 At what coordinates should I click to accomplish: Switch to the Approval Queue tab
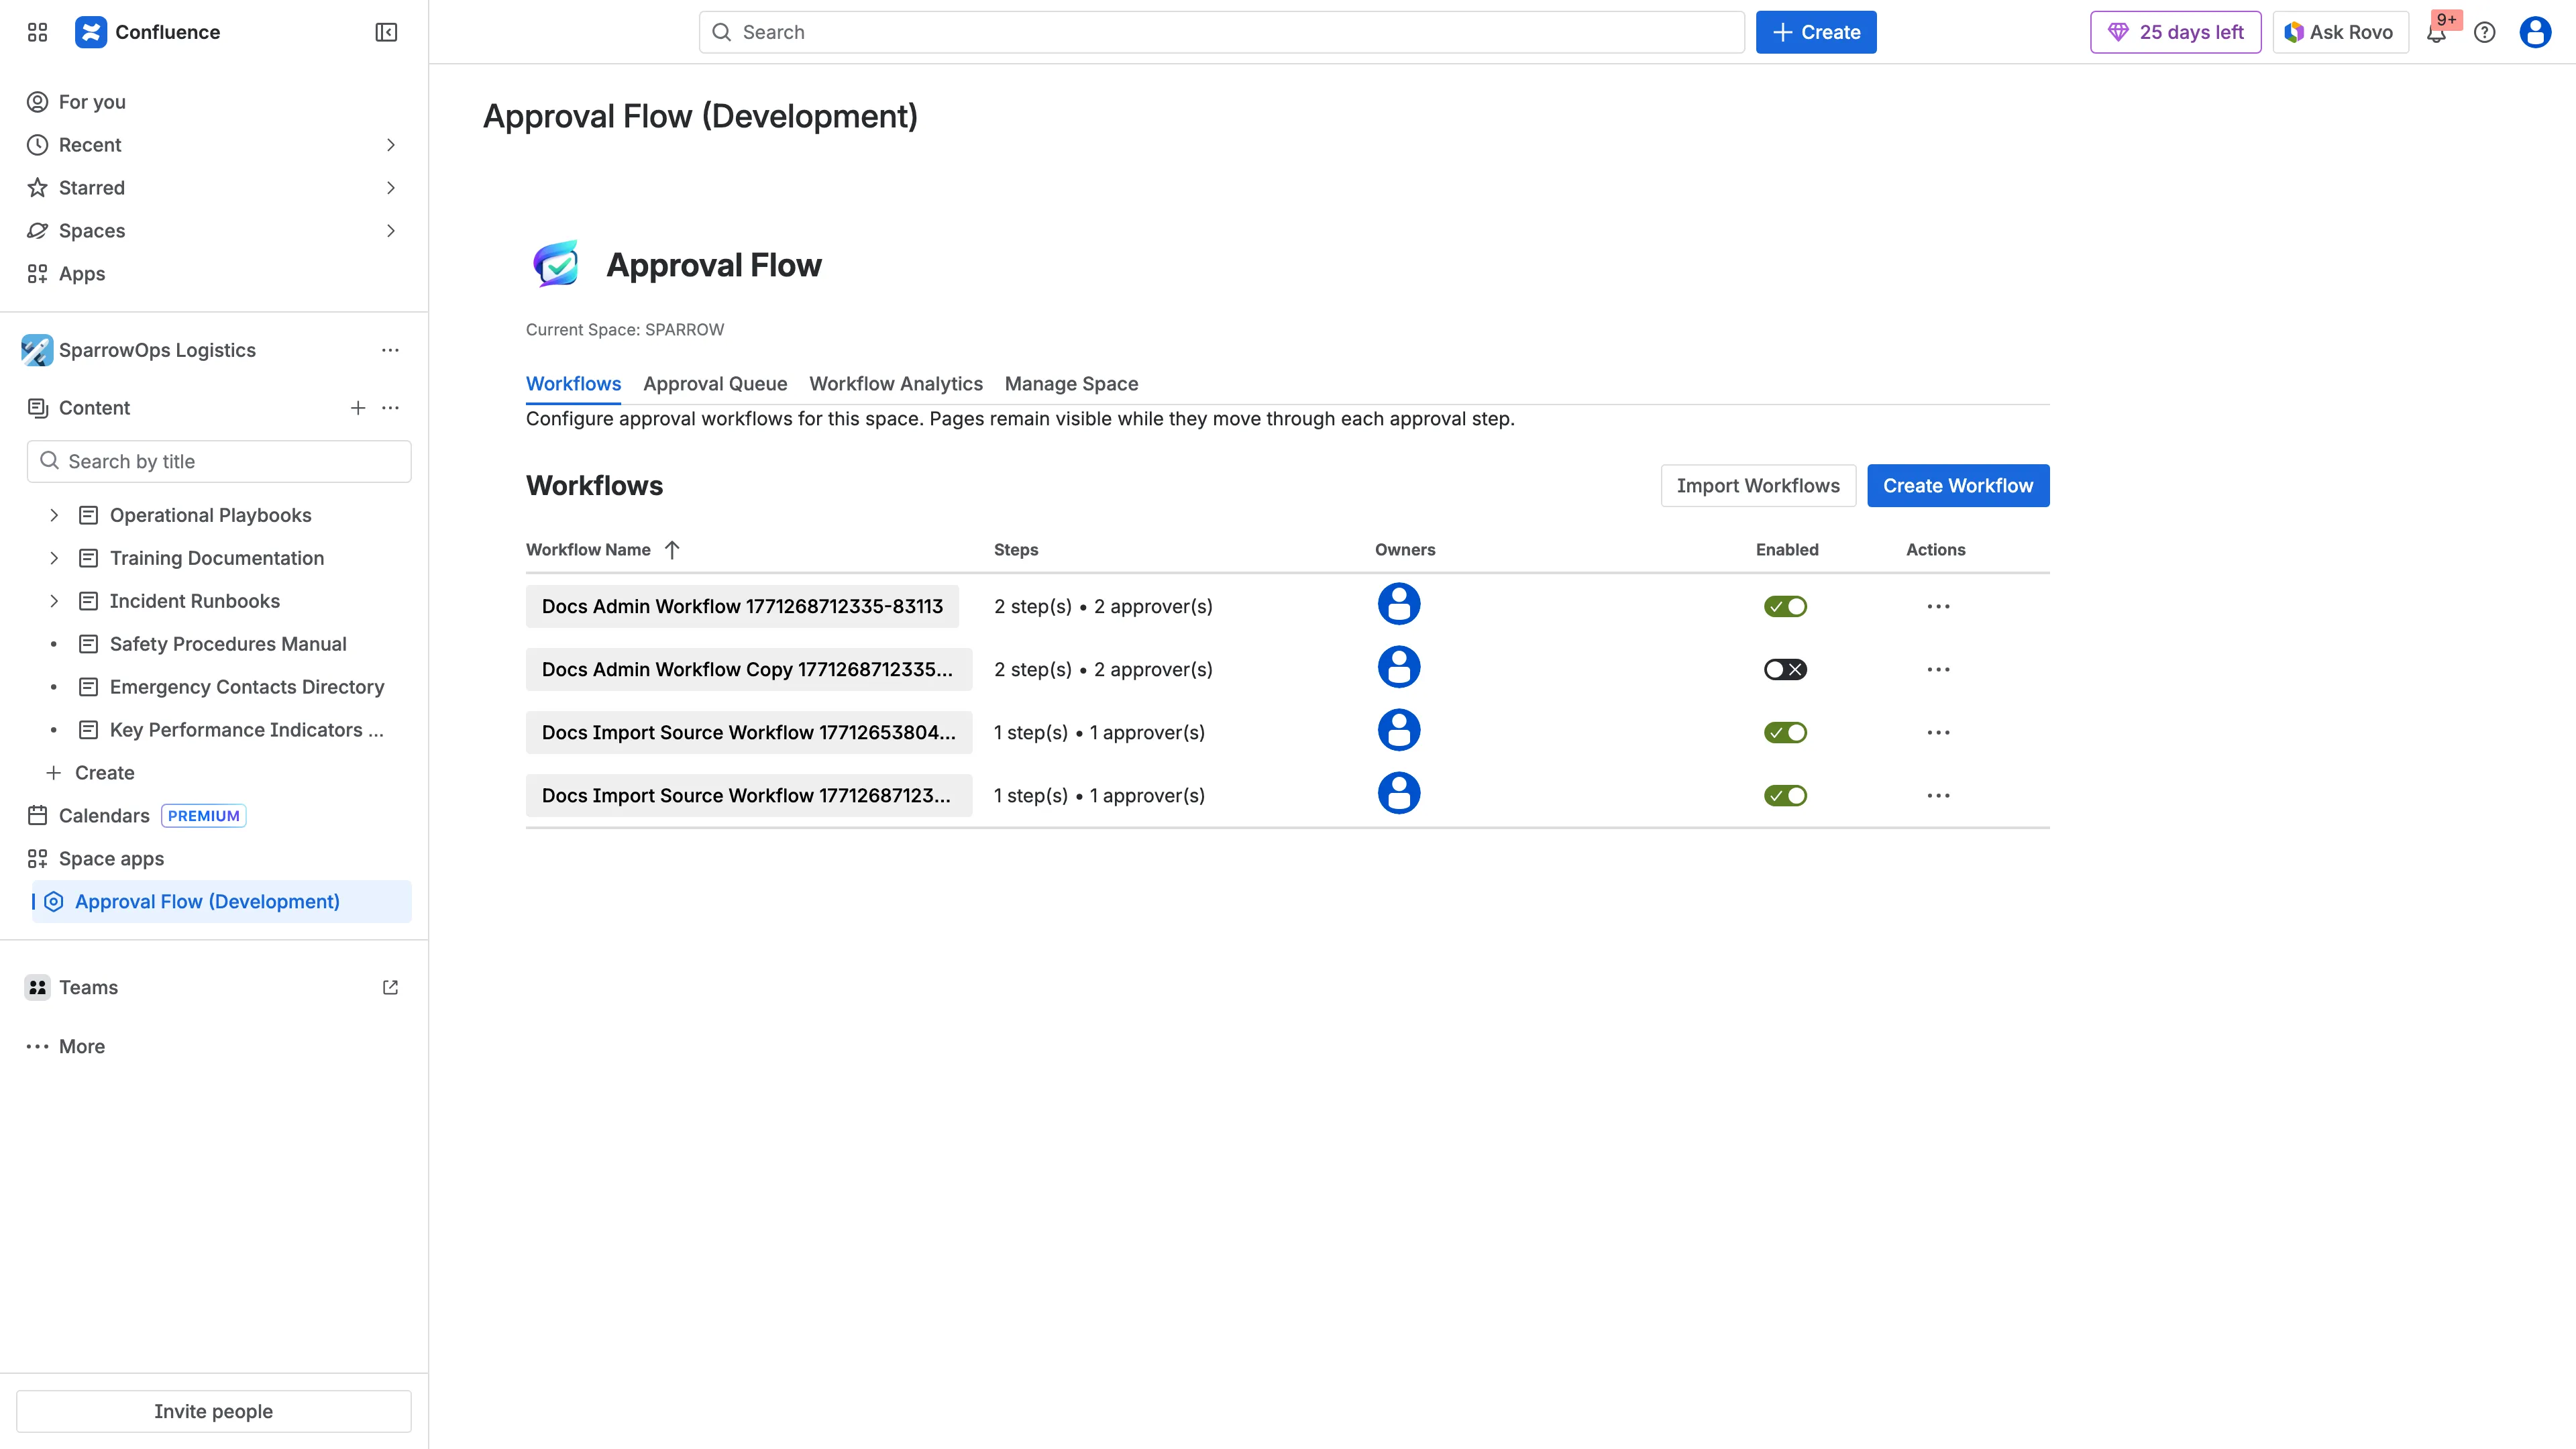coord(715,384)
